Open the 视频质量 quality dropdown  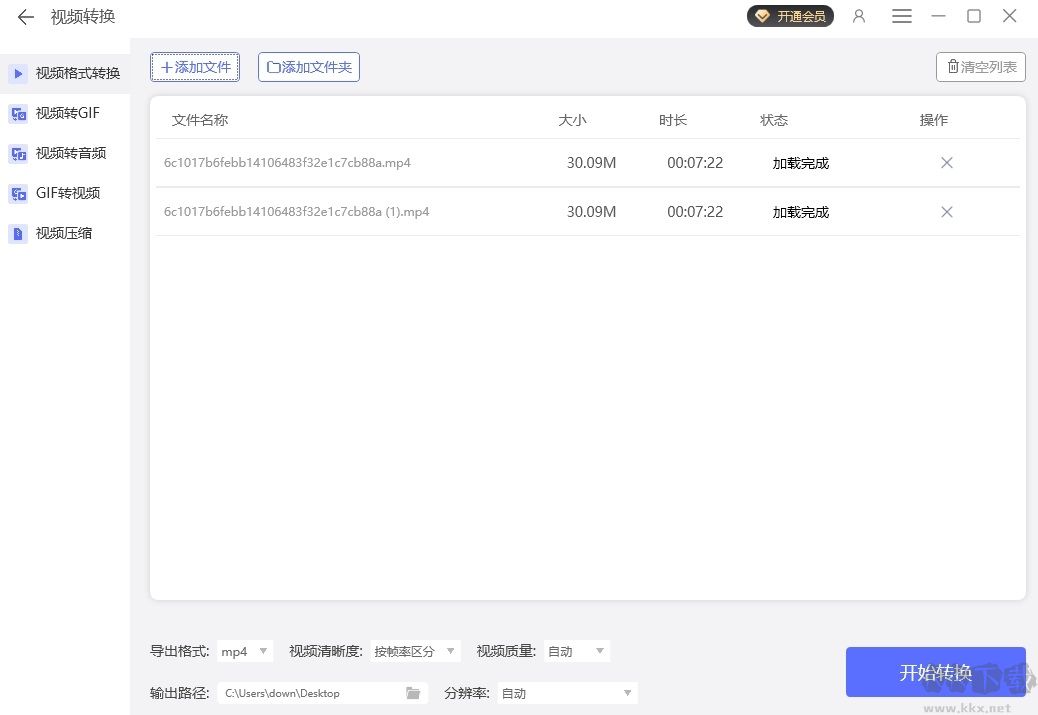[576, 651]
